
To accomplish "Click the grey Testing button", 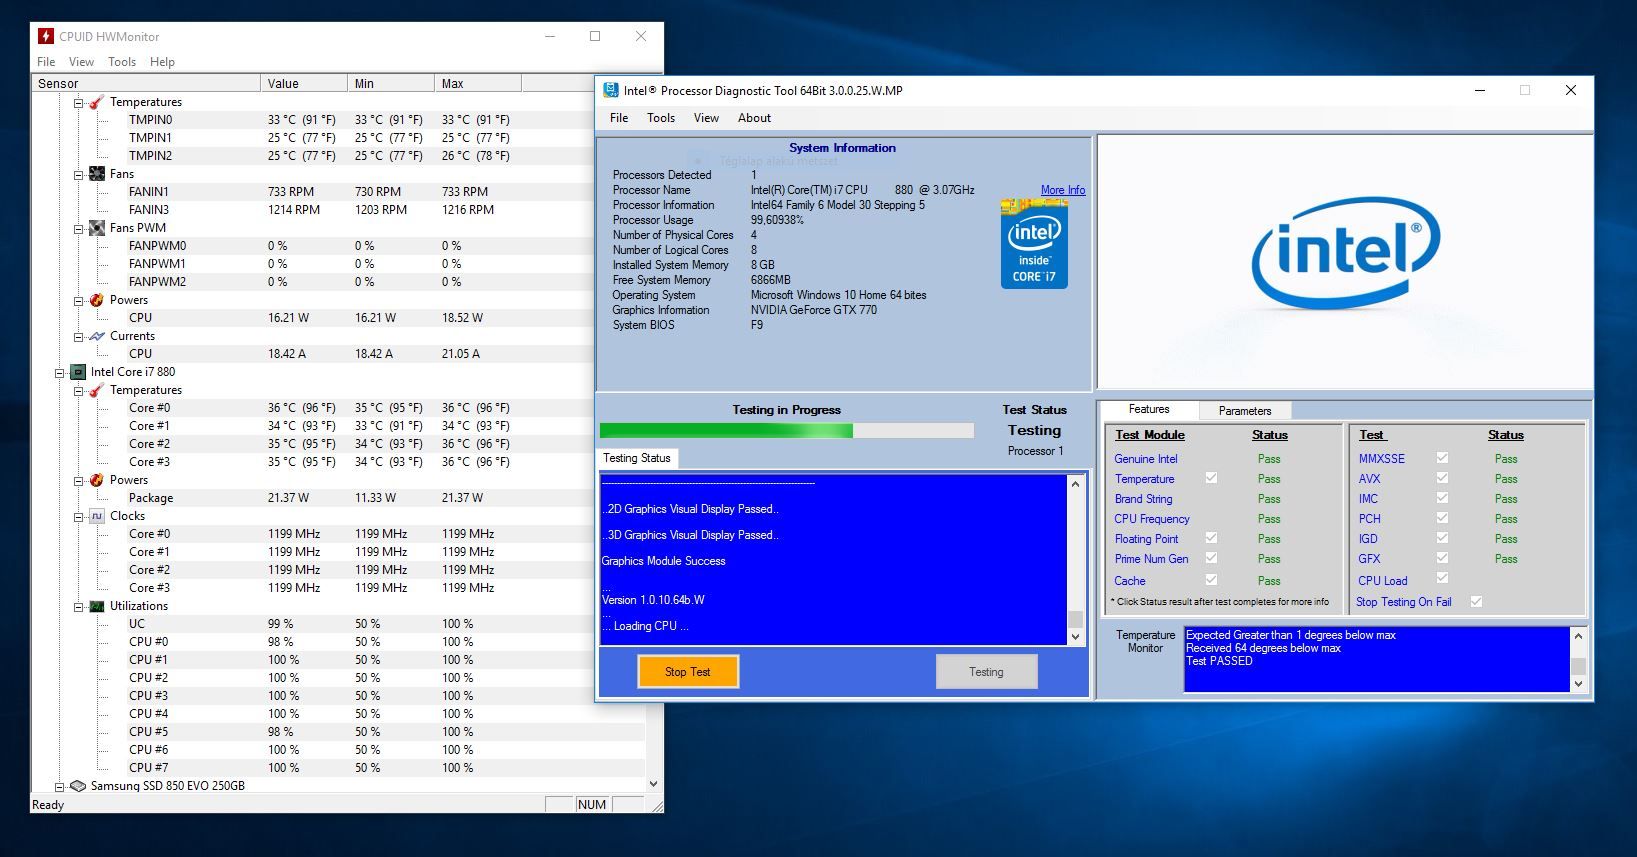I will tap(986, 672).
